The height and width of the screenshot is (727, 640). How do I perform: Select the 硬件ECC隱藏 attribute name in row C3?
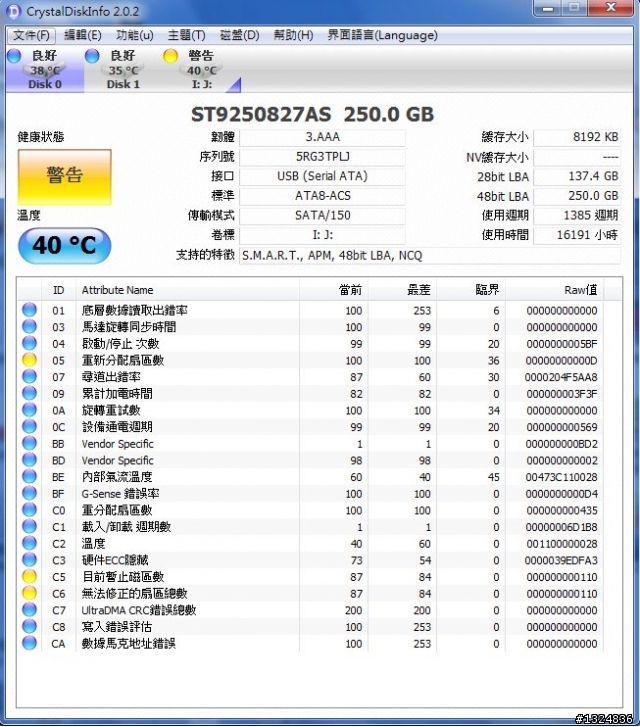[115, 560]
